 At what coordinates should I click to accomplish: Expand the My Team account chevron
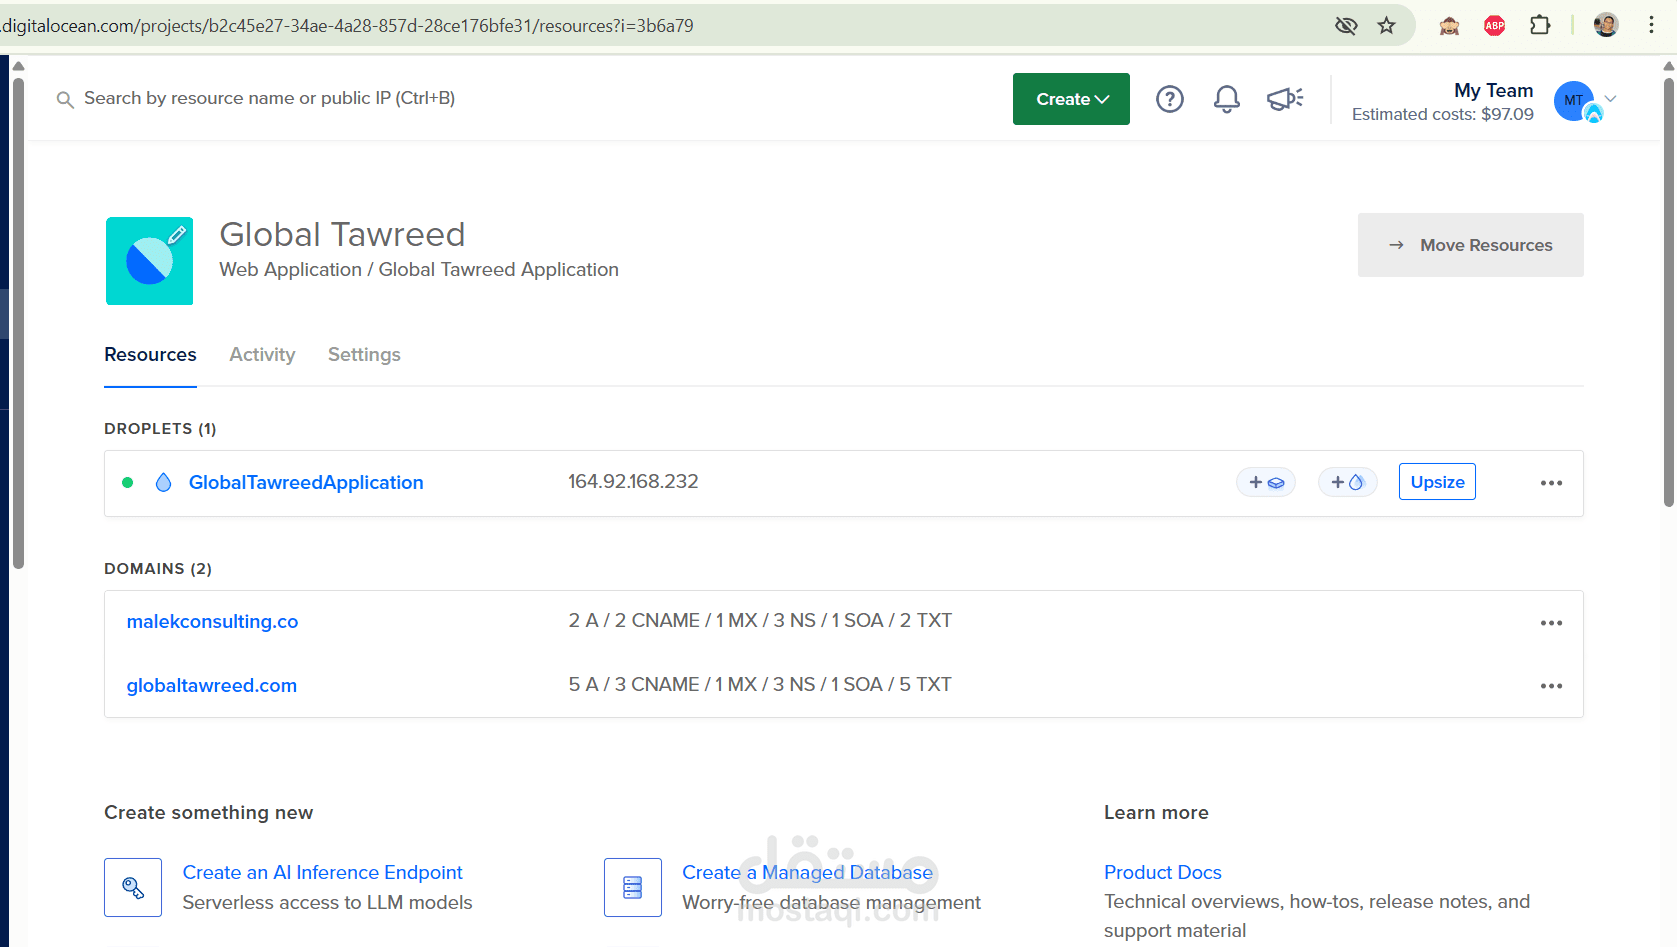(1610, 98)
